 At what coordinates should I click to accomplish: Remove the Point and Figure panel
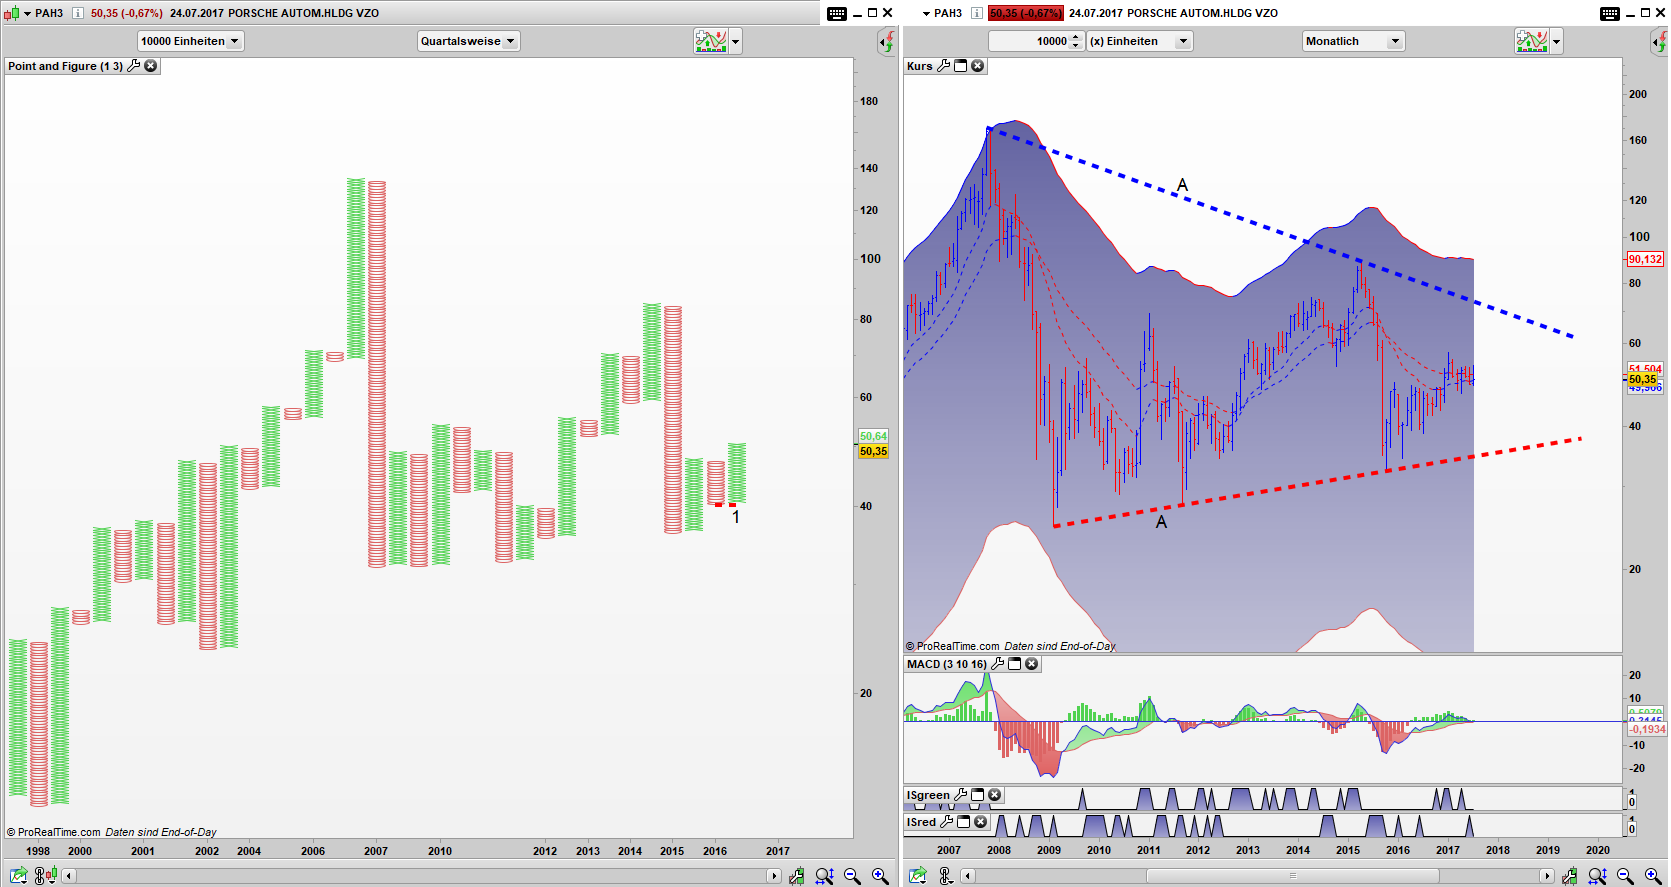pos(151,66)
